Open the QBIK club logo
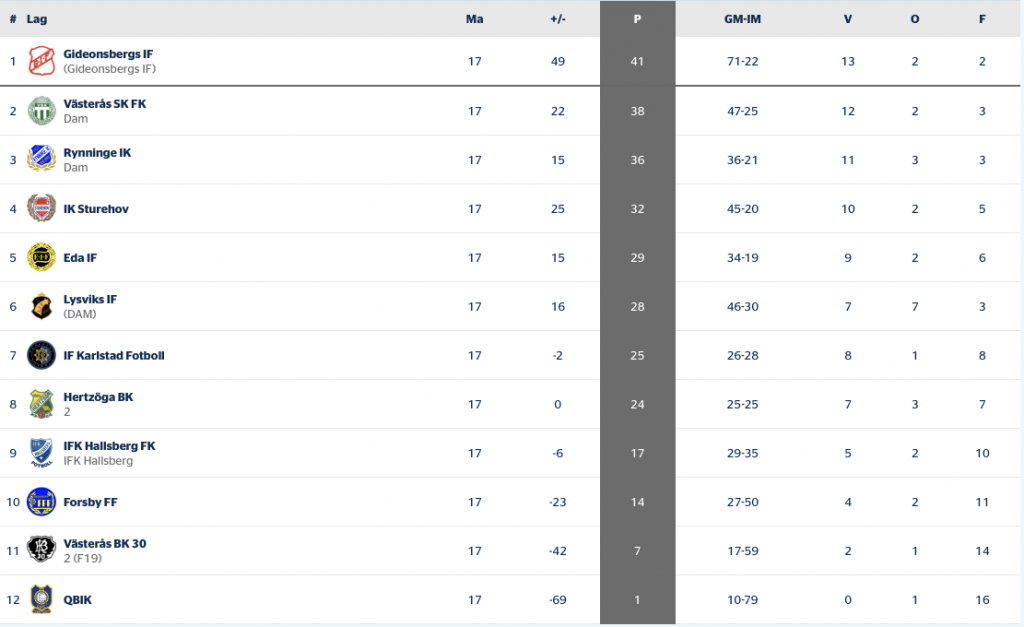1024x627 pixels. 41,599
